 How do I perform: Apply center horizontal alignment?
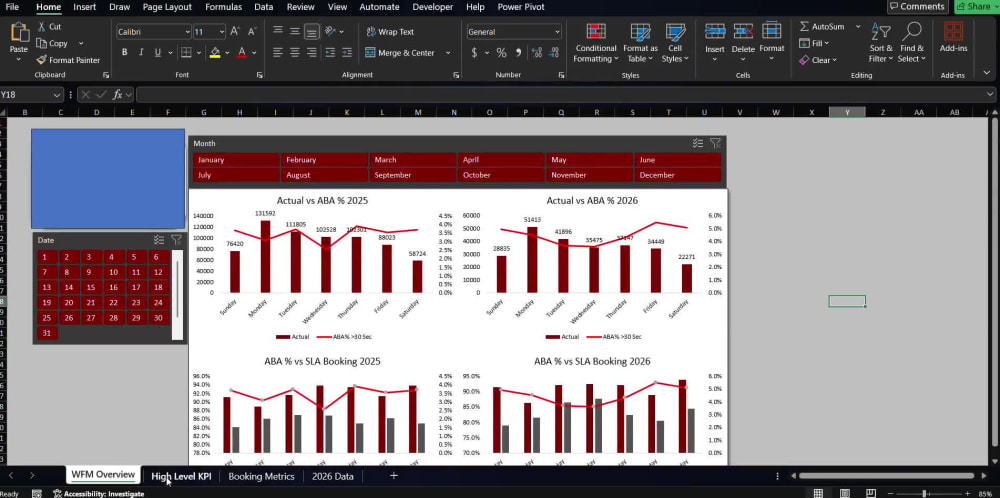294,52
